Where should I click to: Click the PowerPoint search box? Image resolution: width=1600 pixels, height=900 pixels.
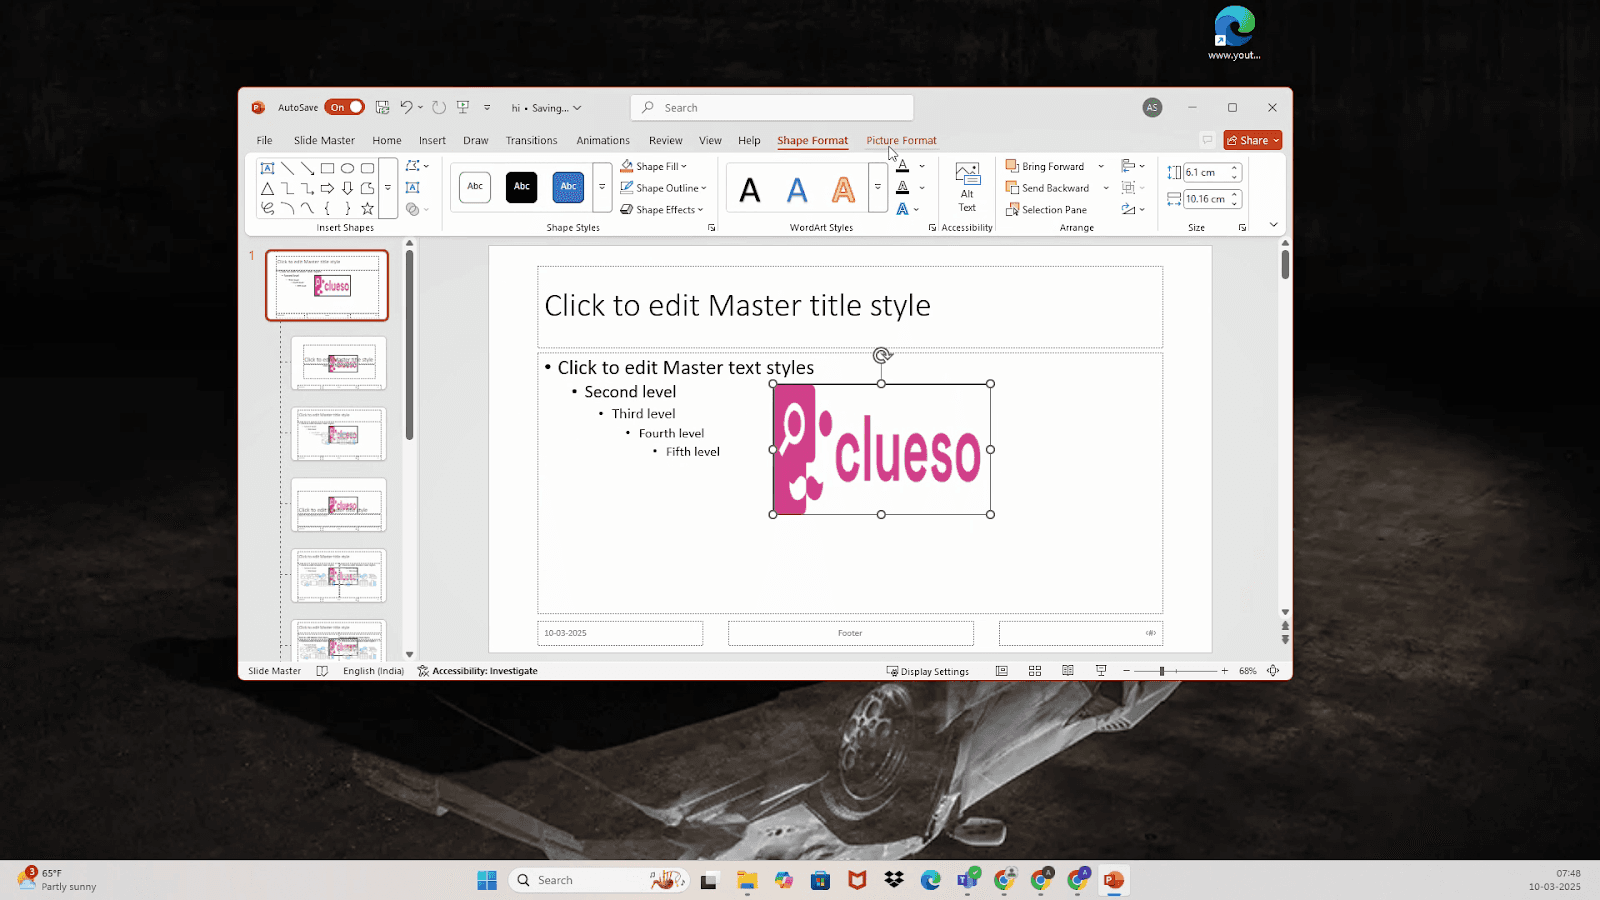pos(772,108)
